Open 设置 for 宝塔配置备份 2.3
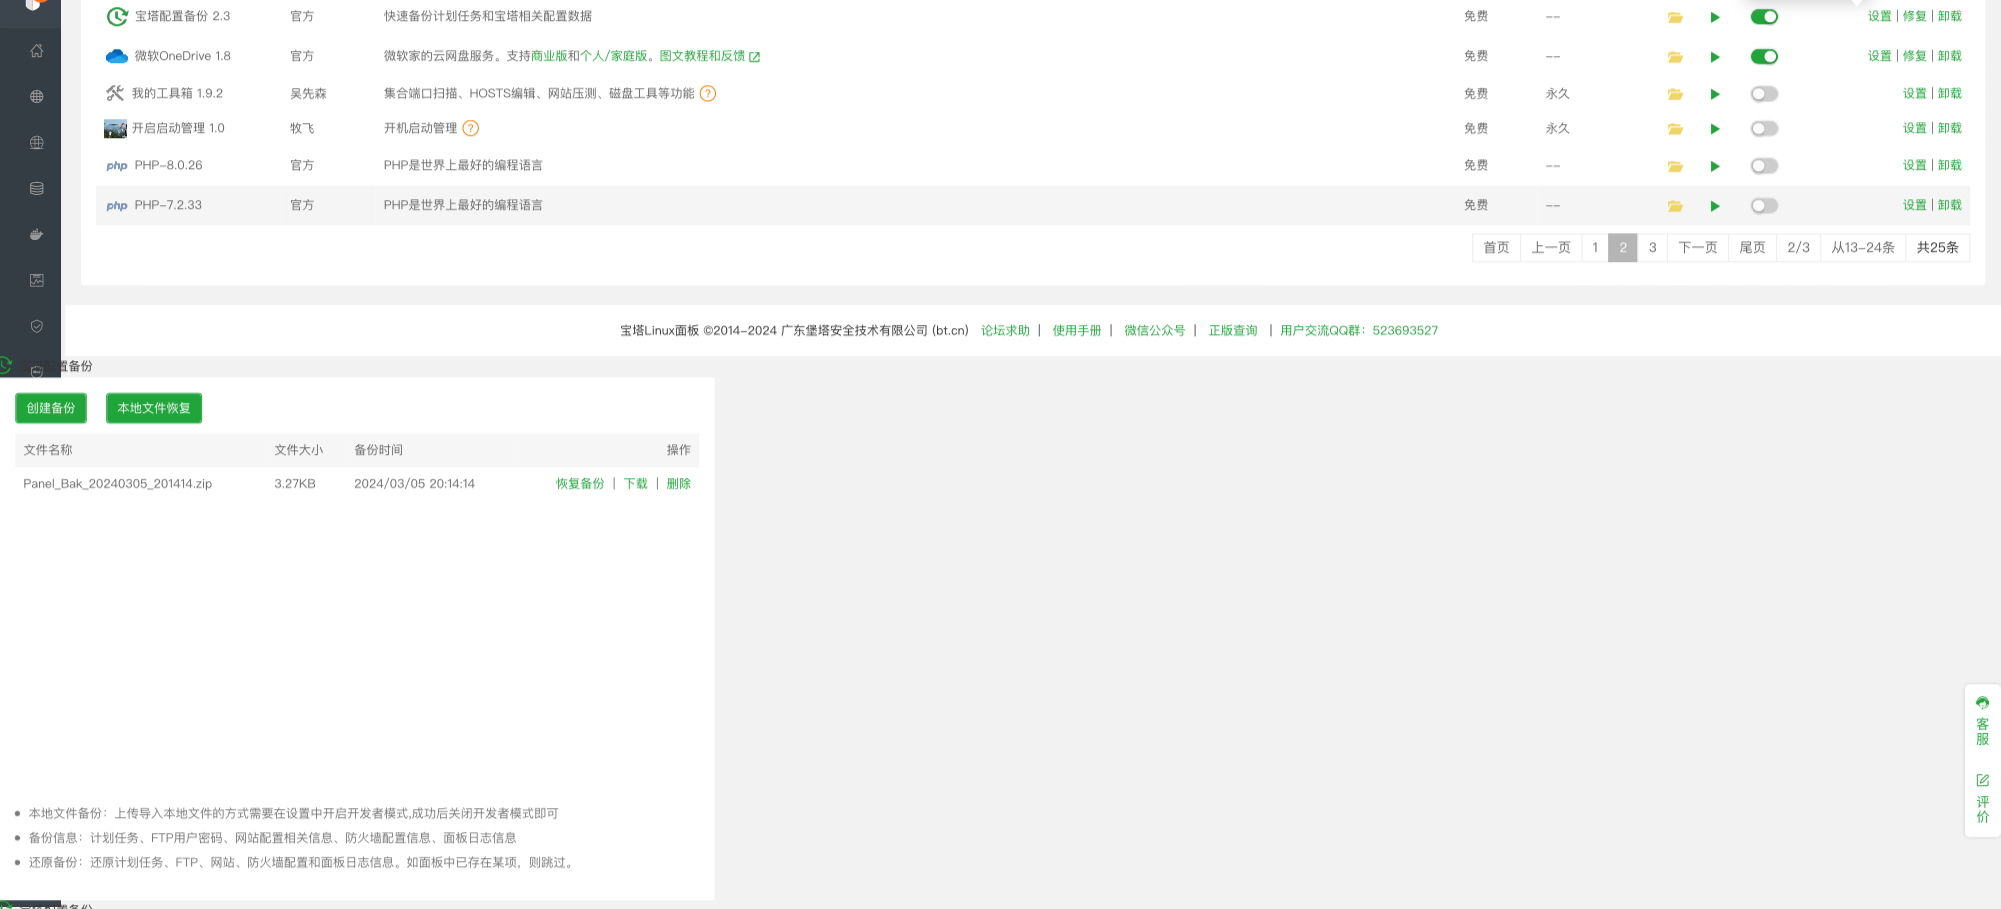Screen dimensions: 2001x909 tap(1879, 17)
